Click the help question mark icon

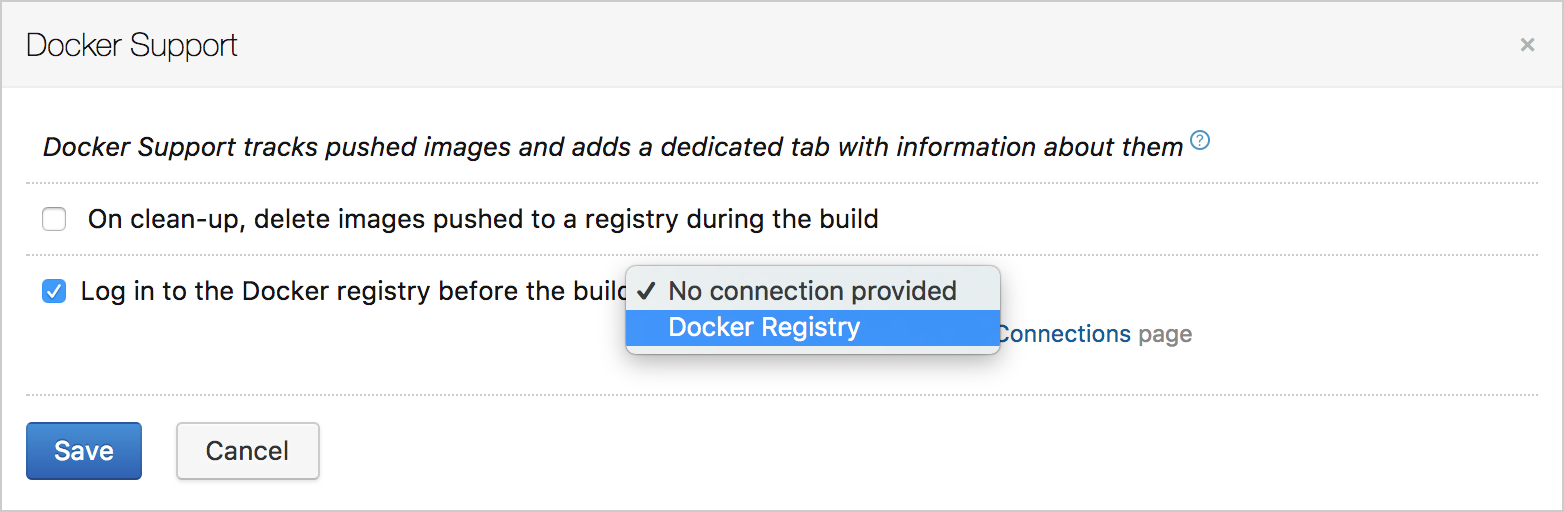point(1201,140)
